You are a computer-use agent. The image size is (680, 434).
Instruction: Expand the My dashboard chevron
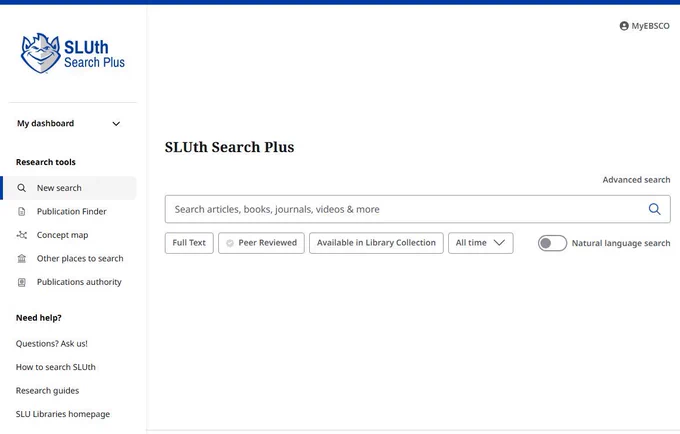point(116,124)
